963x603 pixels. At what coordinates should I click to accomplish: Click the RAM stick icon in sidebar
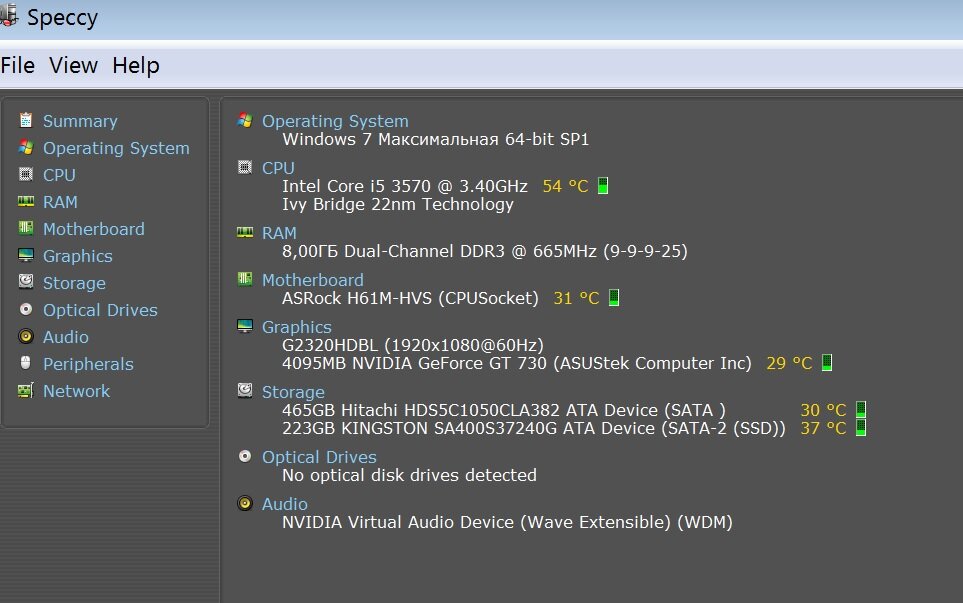(26, 201)
